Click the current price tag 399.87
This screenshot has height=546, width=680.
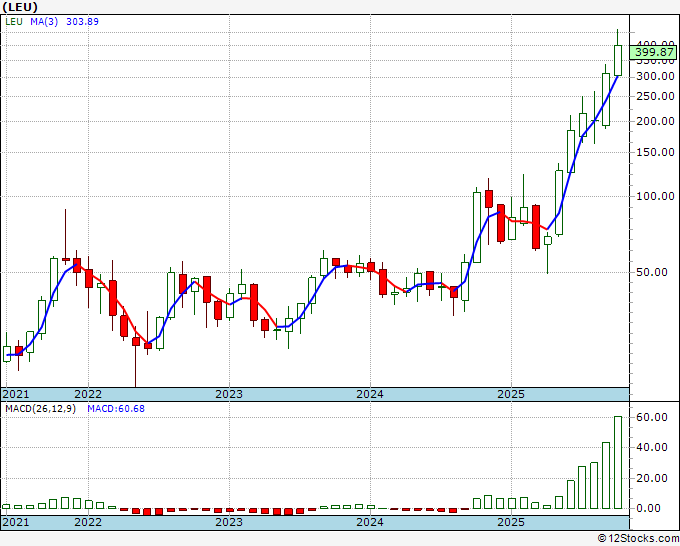coord(654,52)
